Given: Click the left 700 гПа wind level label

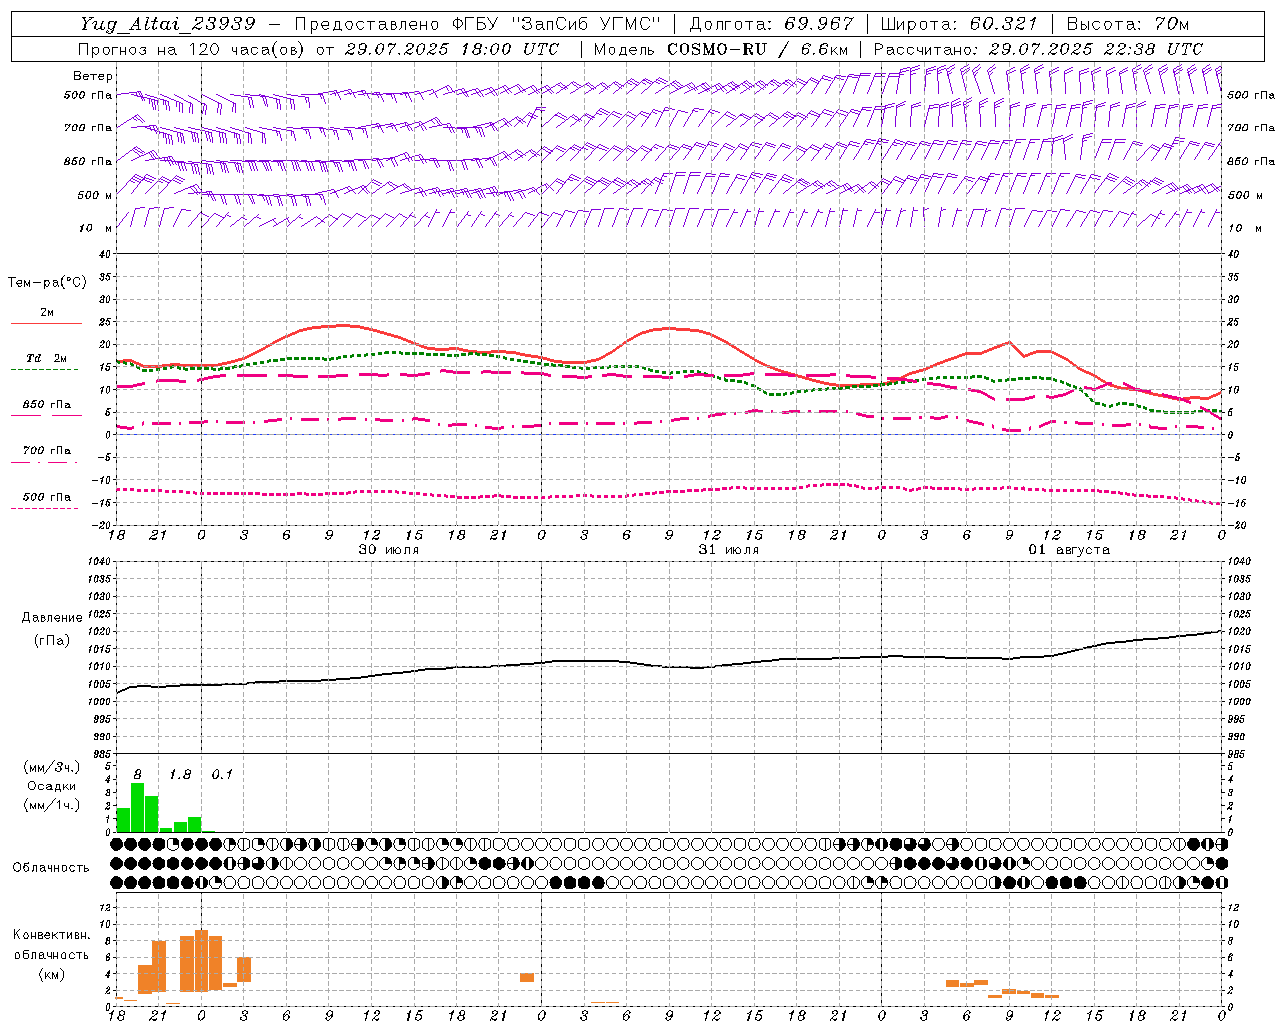Looking at the screenshot, I should (89, 128).
